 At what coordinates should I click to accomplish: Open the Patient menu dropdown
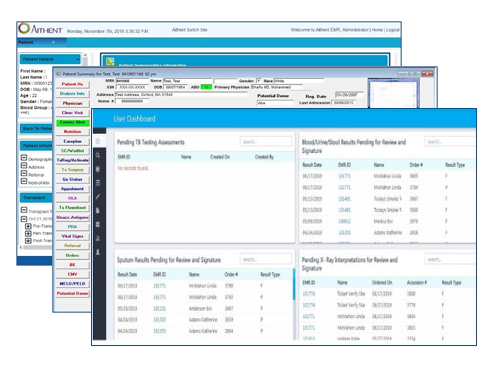click(x=53, y=42)
